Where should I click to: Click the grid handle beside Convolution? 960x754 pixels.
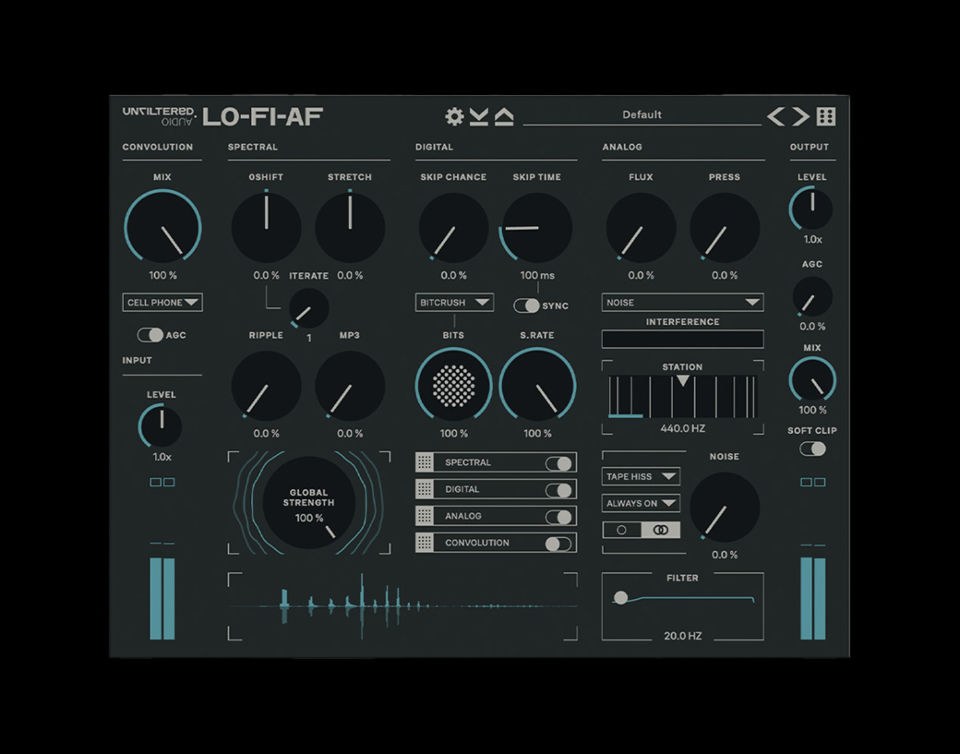click(x=425, y=543)
